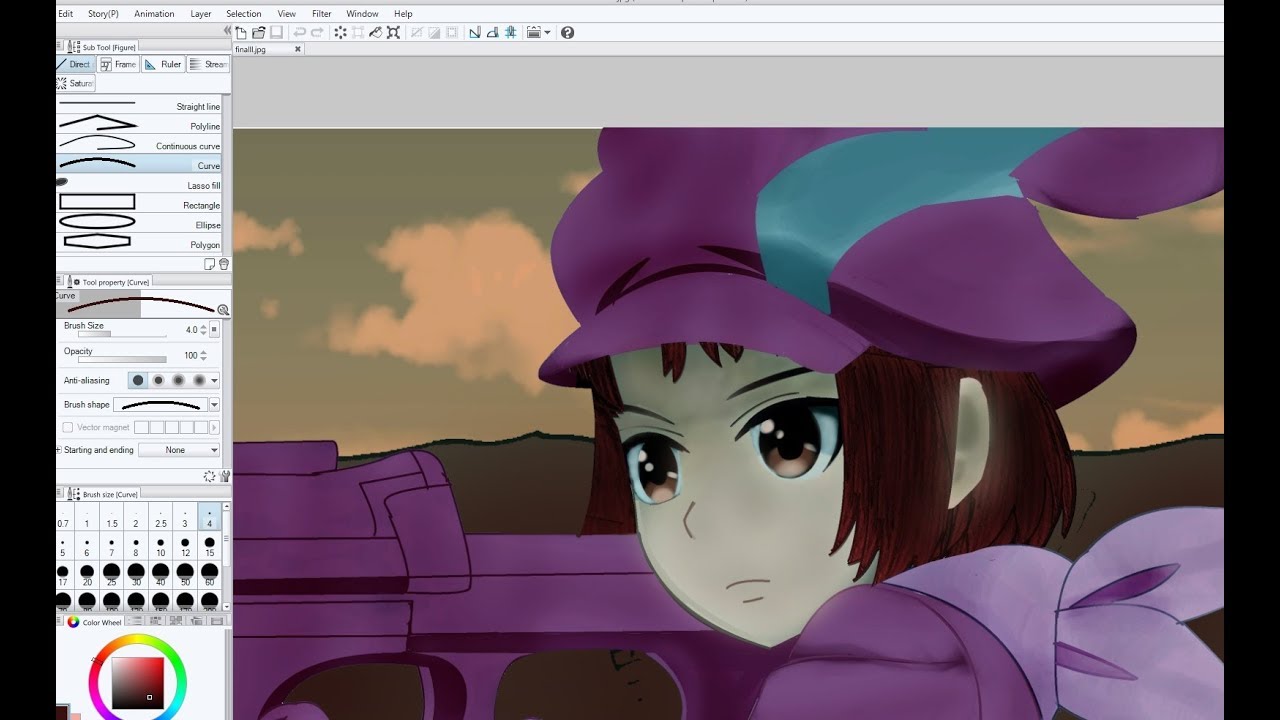
Task: Enable the Vector magnet checkbox
Action: 67,426
